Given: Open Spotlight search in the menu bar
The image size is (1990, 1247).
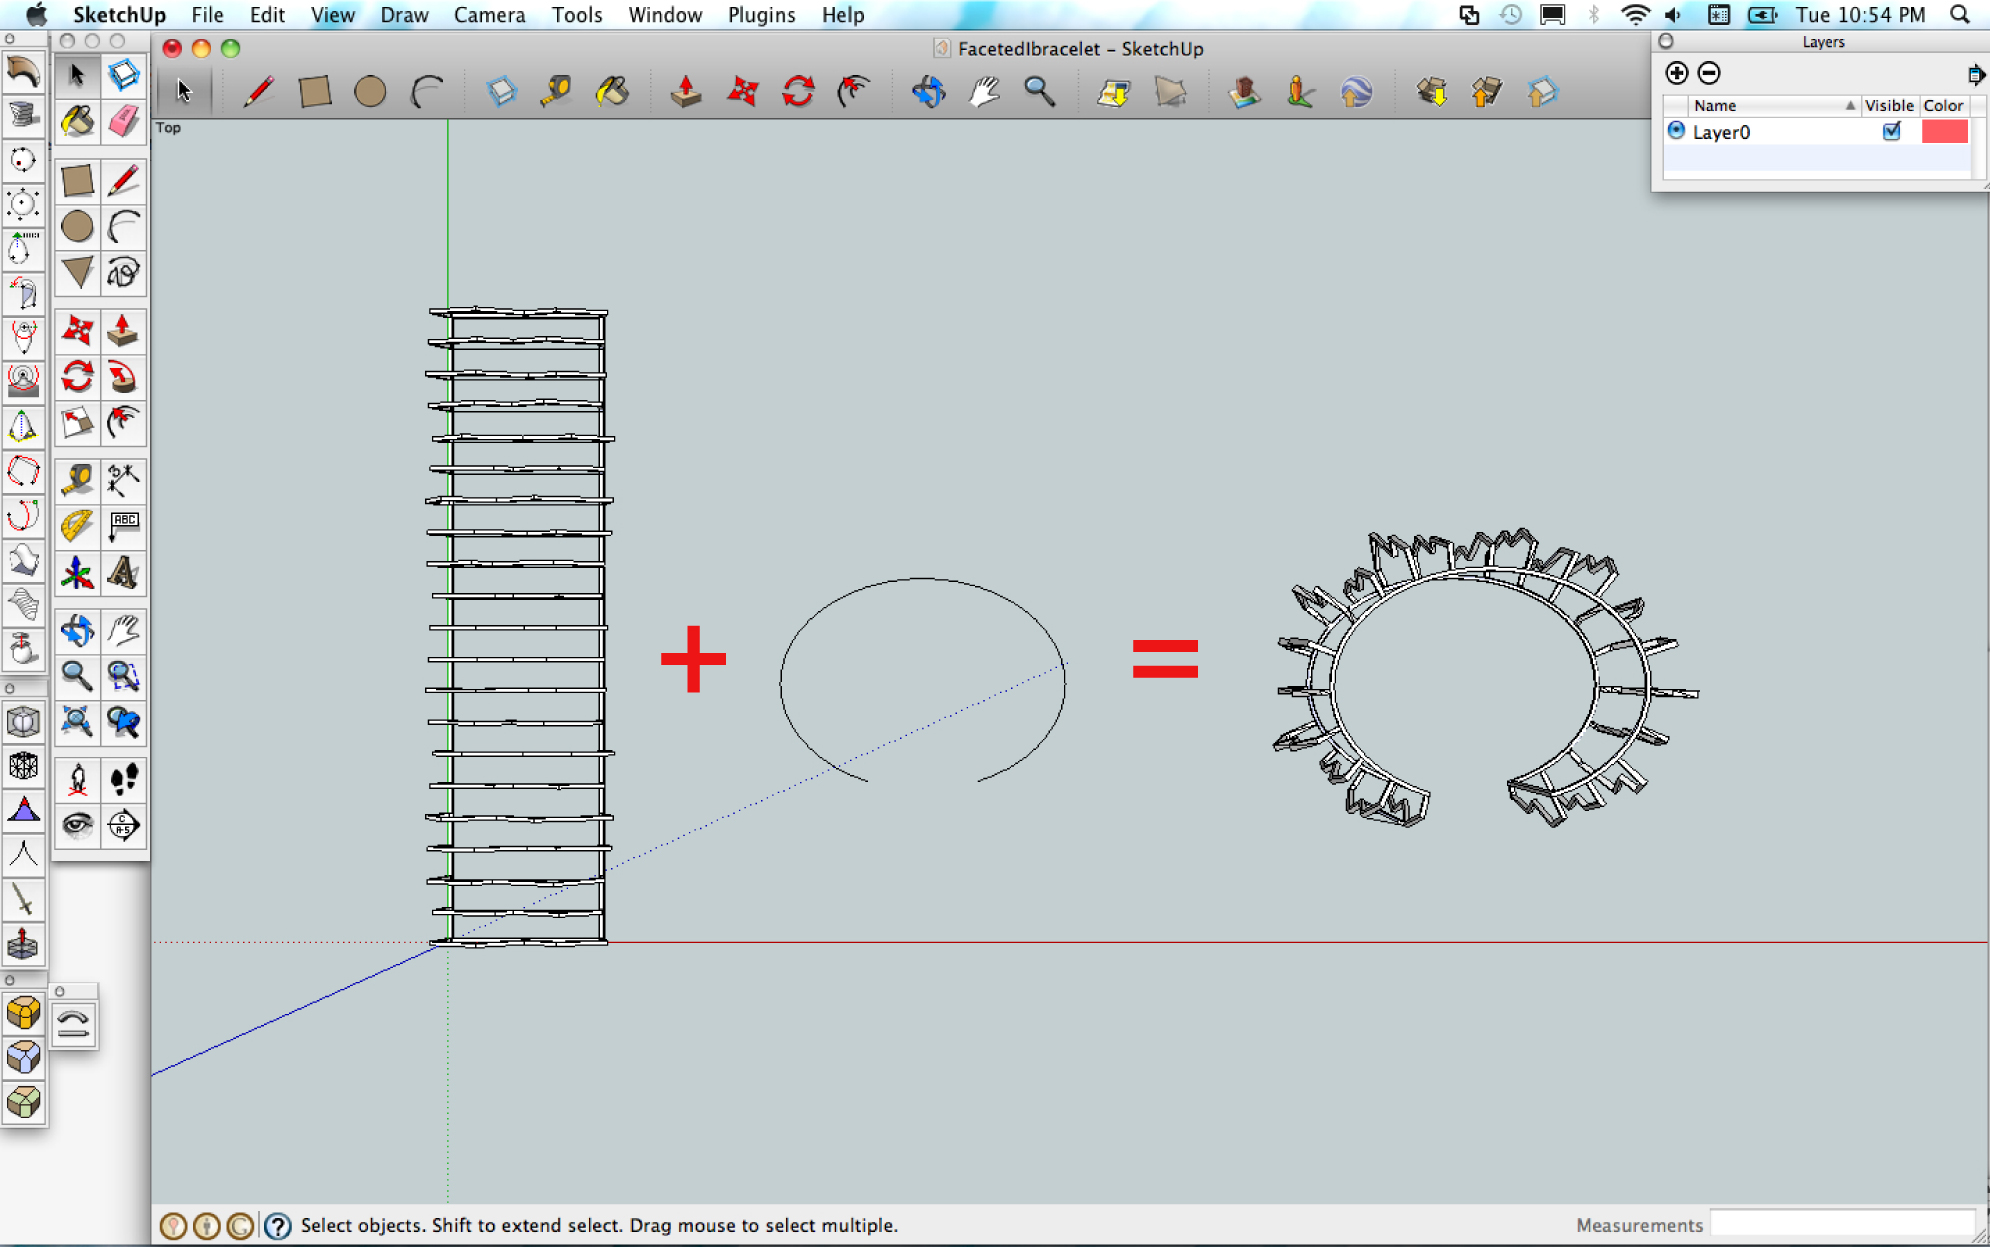Looking at the screenshot, I should (1960, 15).
